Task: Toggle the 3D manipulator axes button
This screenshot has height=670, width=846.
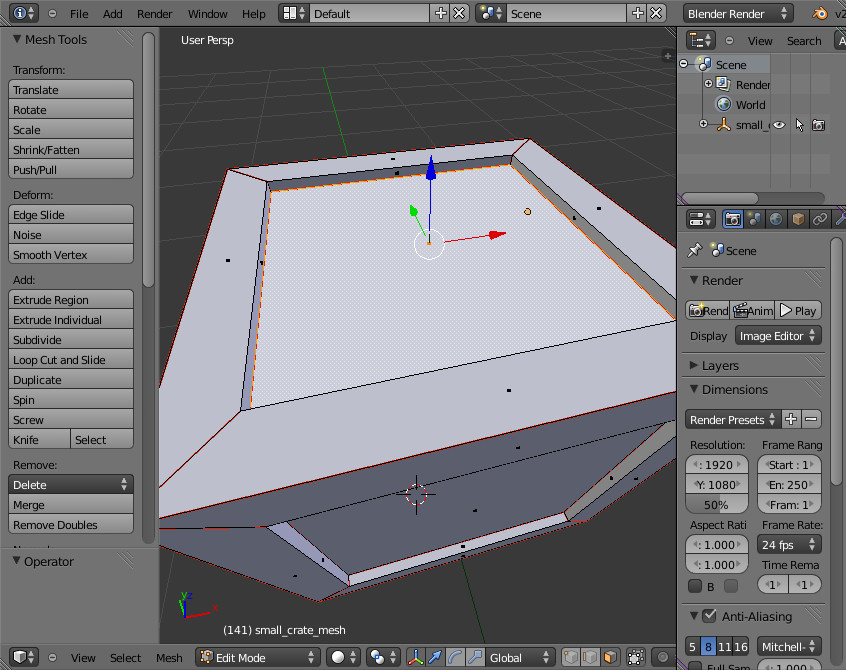Action: tap(415, 657)
